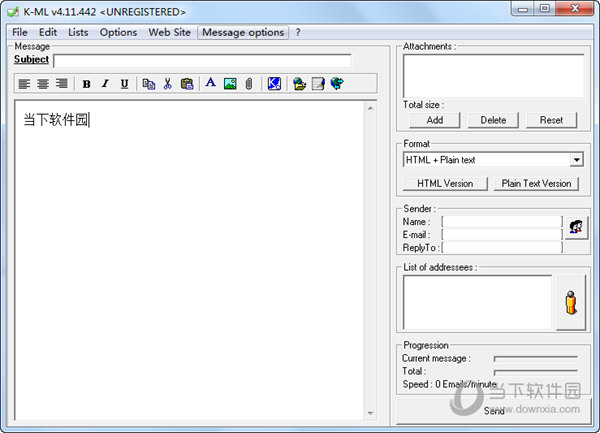600x433 pixels.
Task: Click the Send button
Action: pos(494,411)
